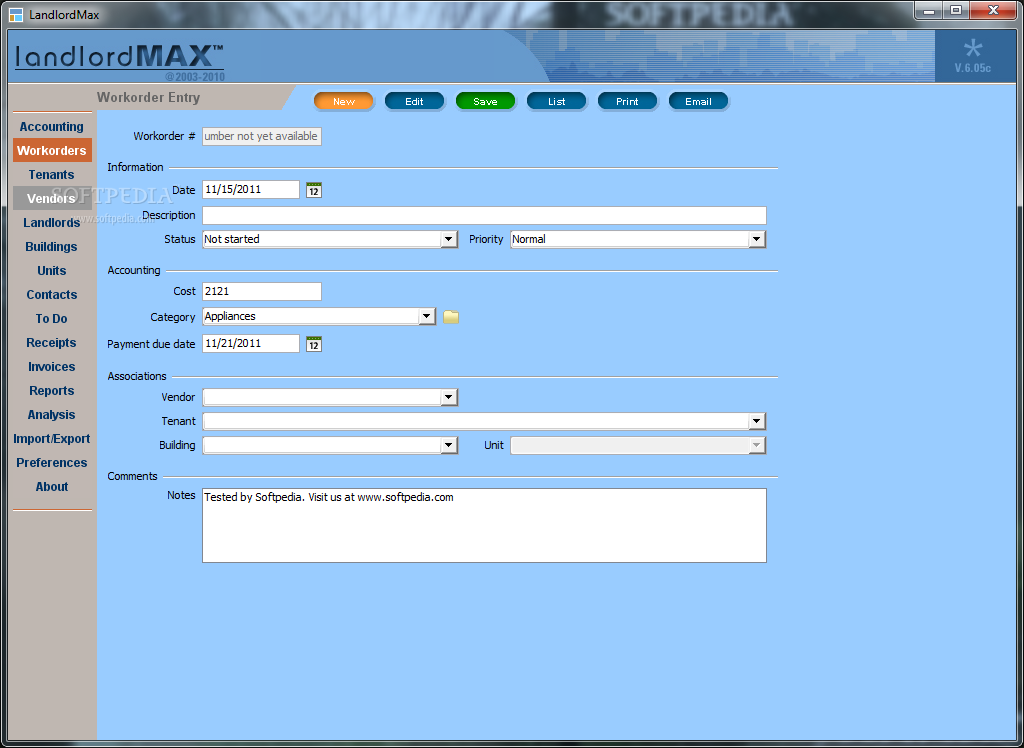Click the Payment due date field
Image resolution: width=1024 pixels, height=748 pixels.
251,344
